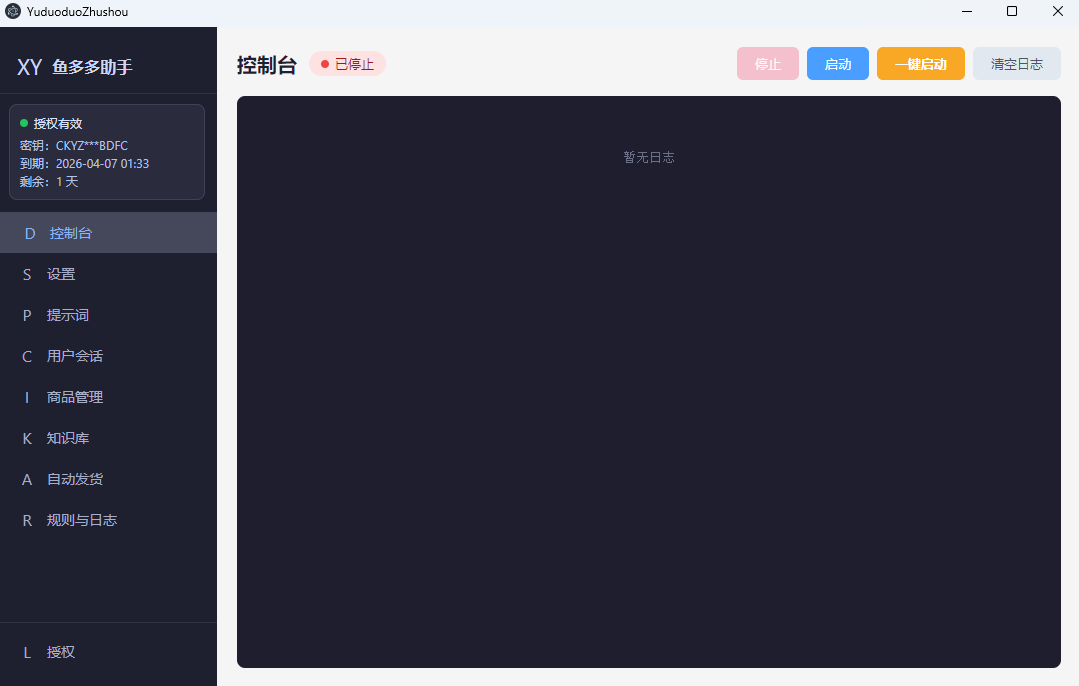Click the app logo in the title bar

tap(13, 11)
